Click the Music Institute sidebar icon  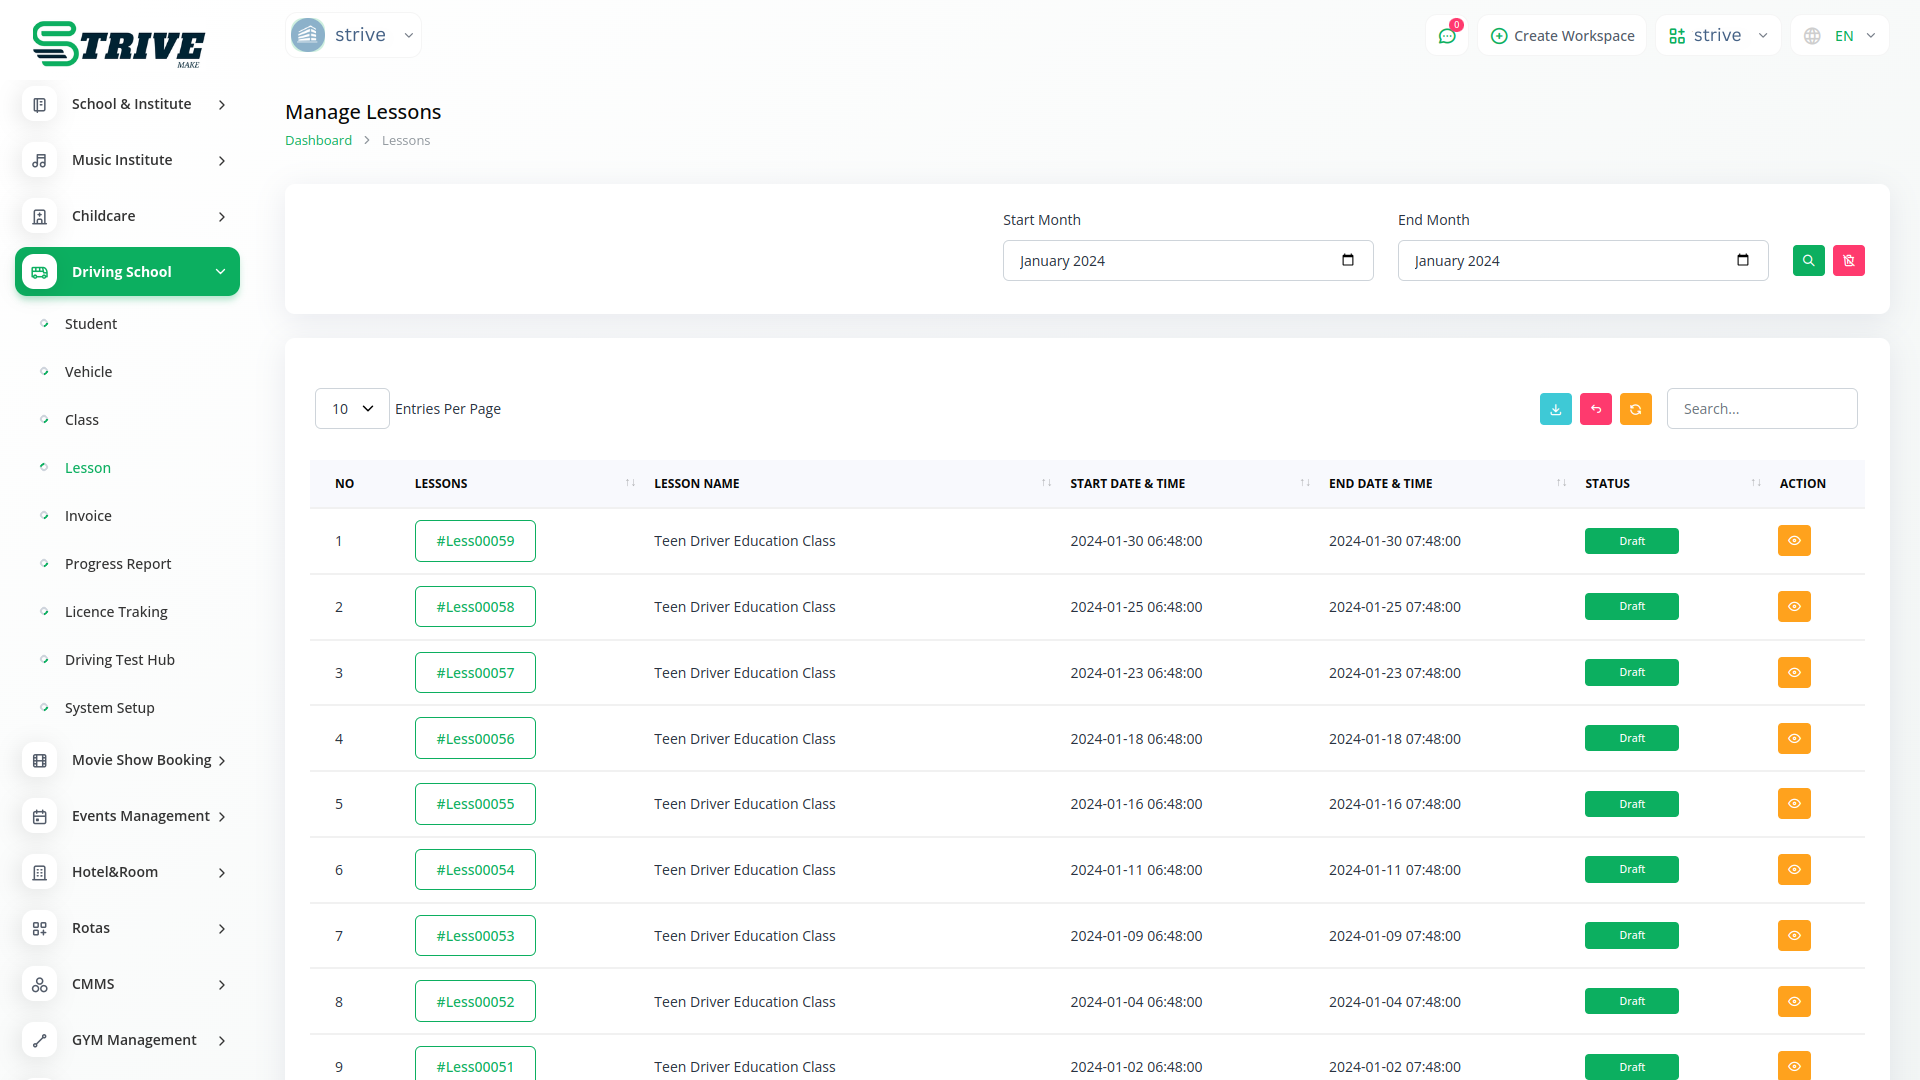[40, 160]
